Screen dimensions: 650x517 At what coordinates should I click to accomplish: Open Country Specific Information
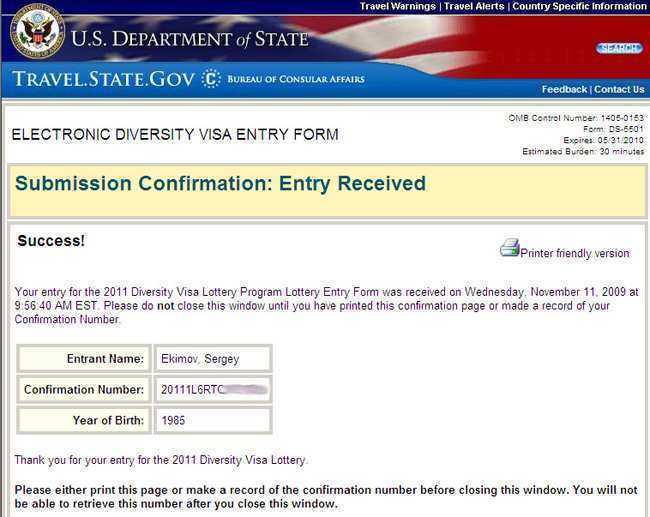tap(579, 6)
